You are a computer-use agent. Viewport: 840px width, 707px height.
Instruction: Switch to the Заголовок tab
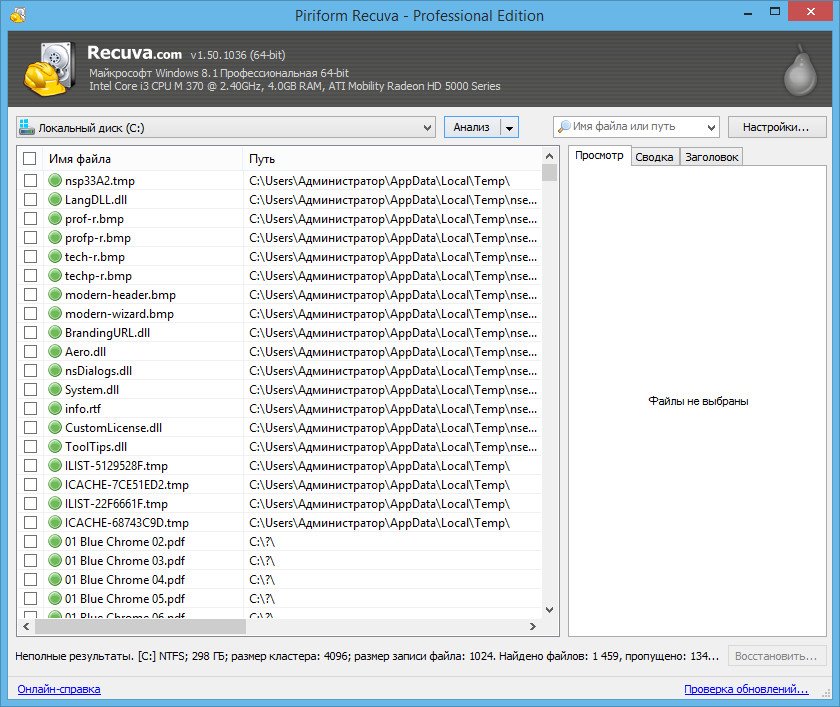click(711, 157)
